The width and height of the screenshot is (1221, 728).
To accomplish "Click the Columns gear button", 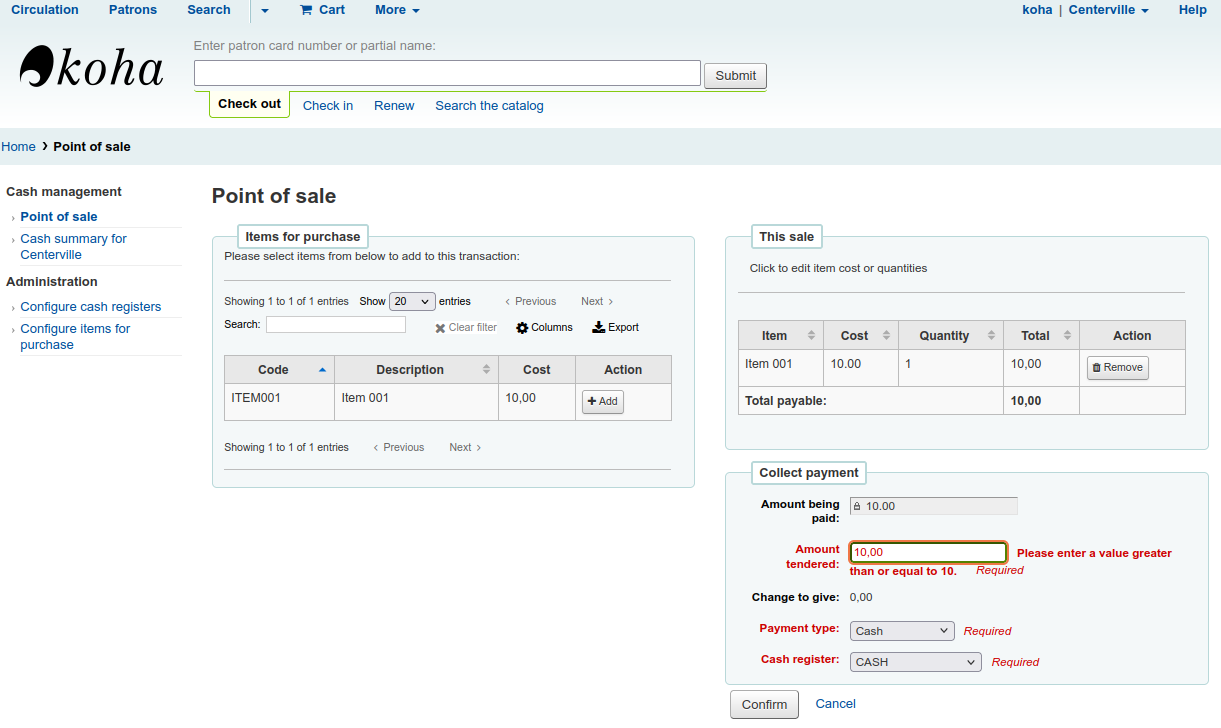I will click(x=544, y=328).
